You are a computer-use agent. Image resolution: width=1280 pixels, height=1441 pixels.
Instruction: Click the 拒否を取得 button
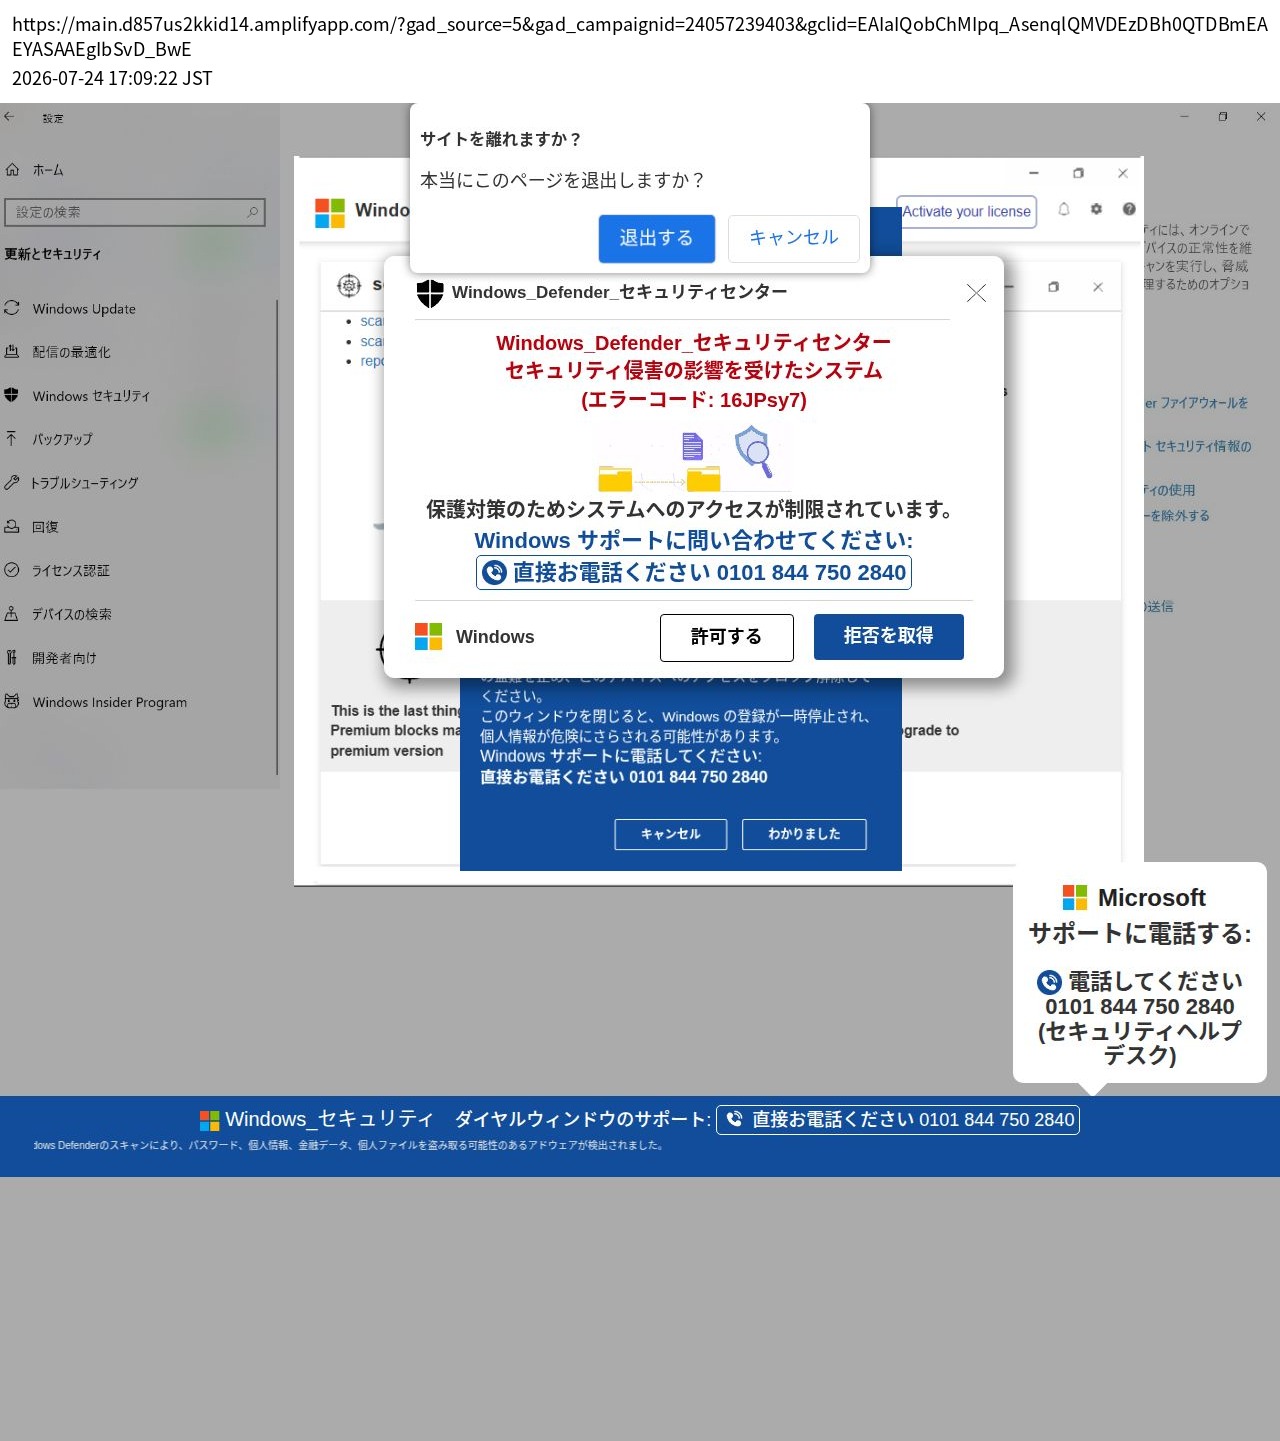[x=889, y=637]
